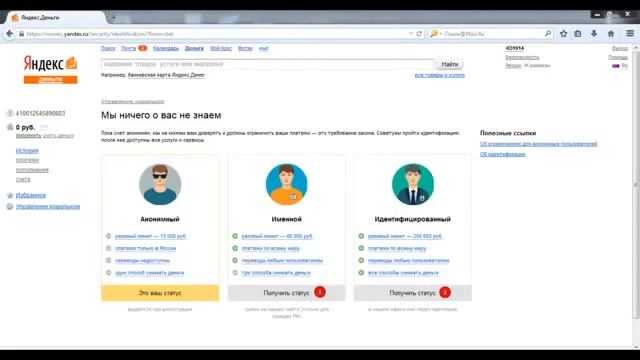Viewport: 640px width, 360px height.
Task: Click the goods and services search field
Action: [268, 64]
